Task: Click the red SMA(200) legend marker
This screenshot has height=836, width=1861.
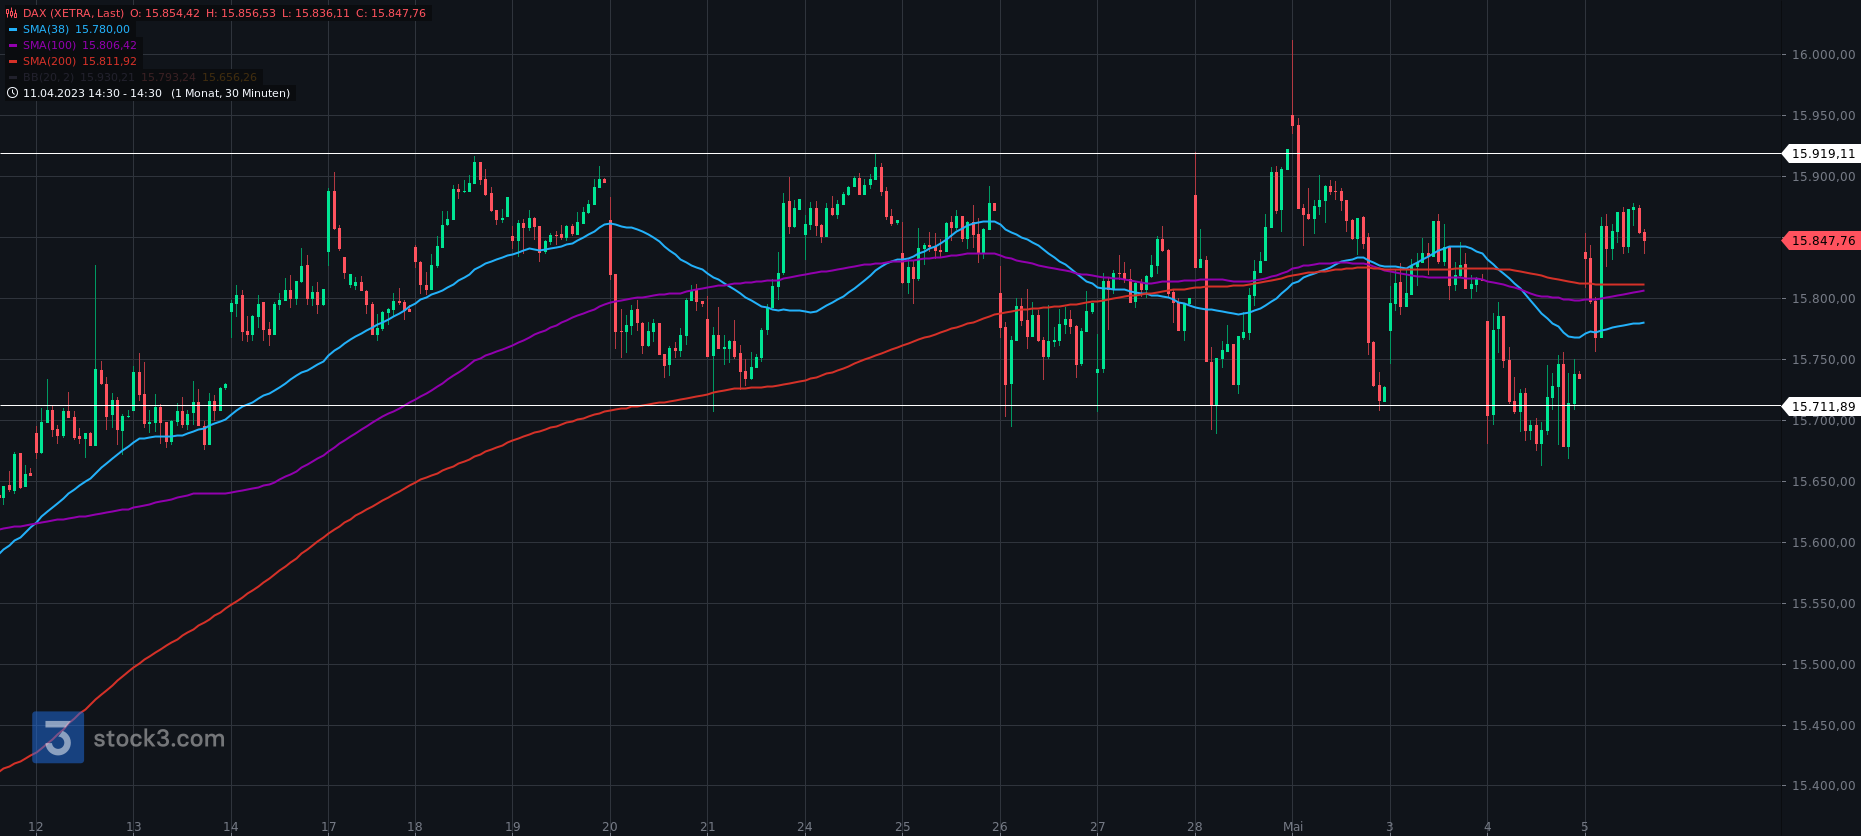Action: pyautogui.click(x=13, y=62)
